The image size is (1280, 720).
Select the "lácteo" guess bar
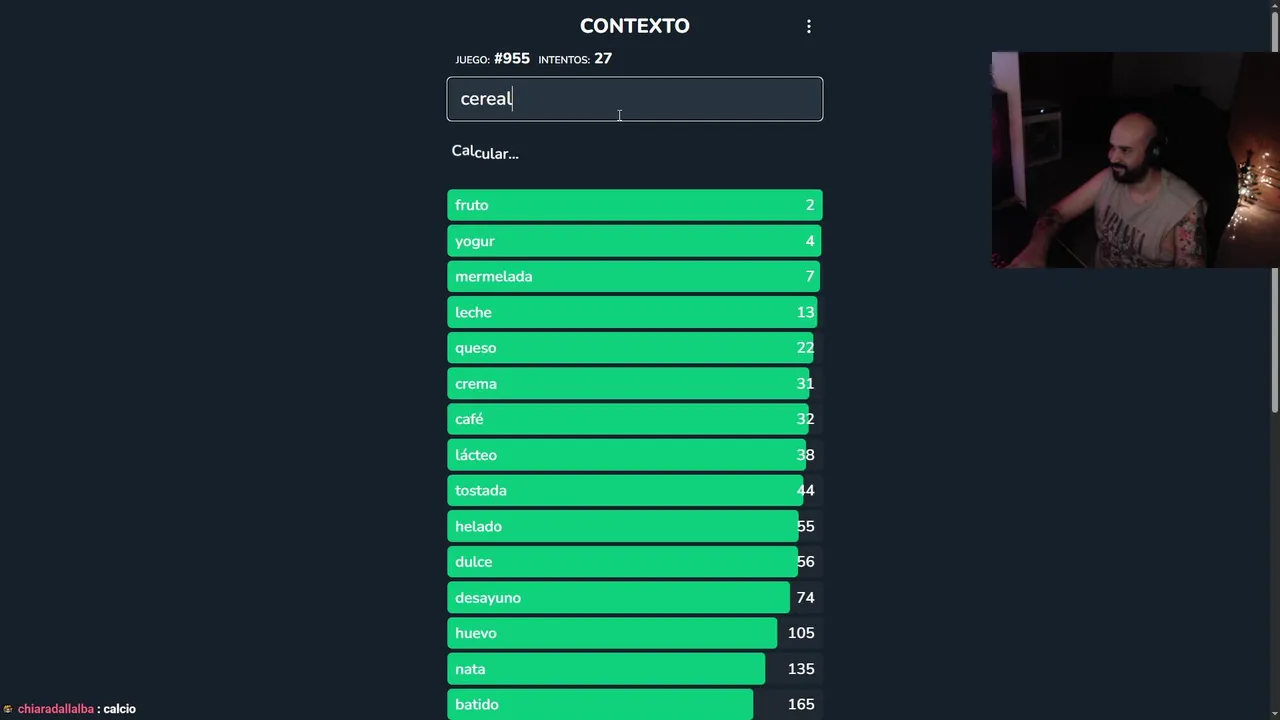click(x=634, y=455)
